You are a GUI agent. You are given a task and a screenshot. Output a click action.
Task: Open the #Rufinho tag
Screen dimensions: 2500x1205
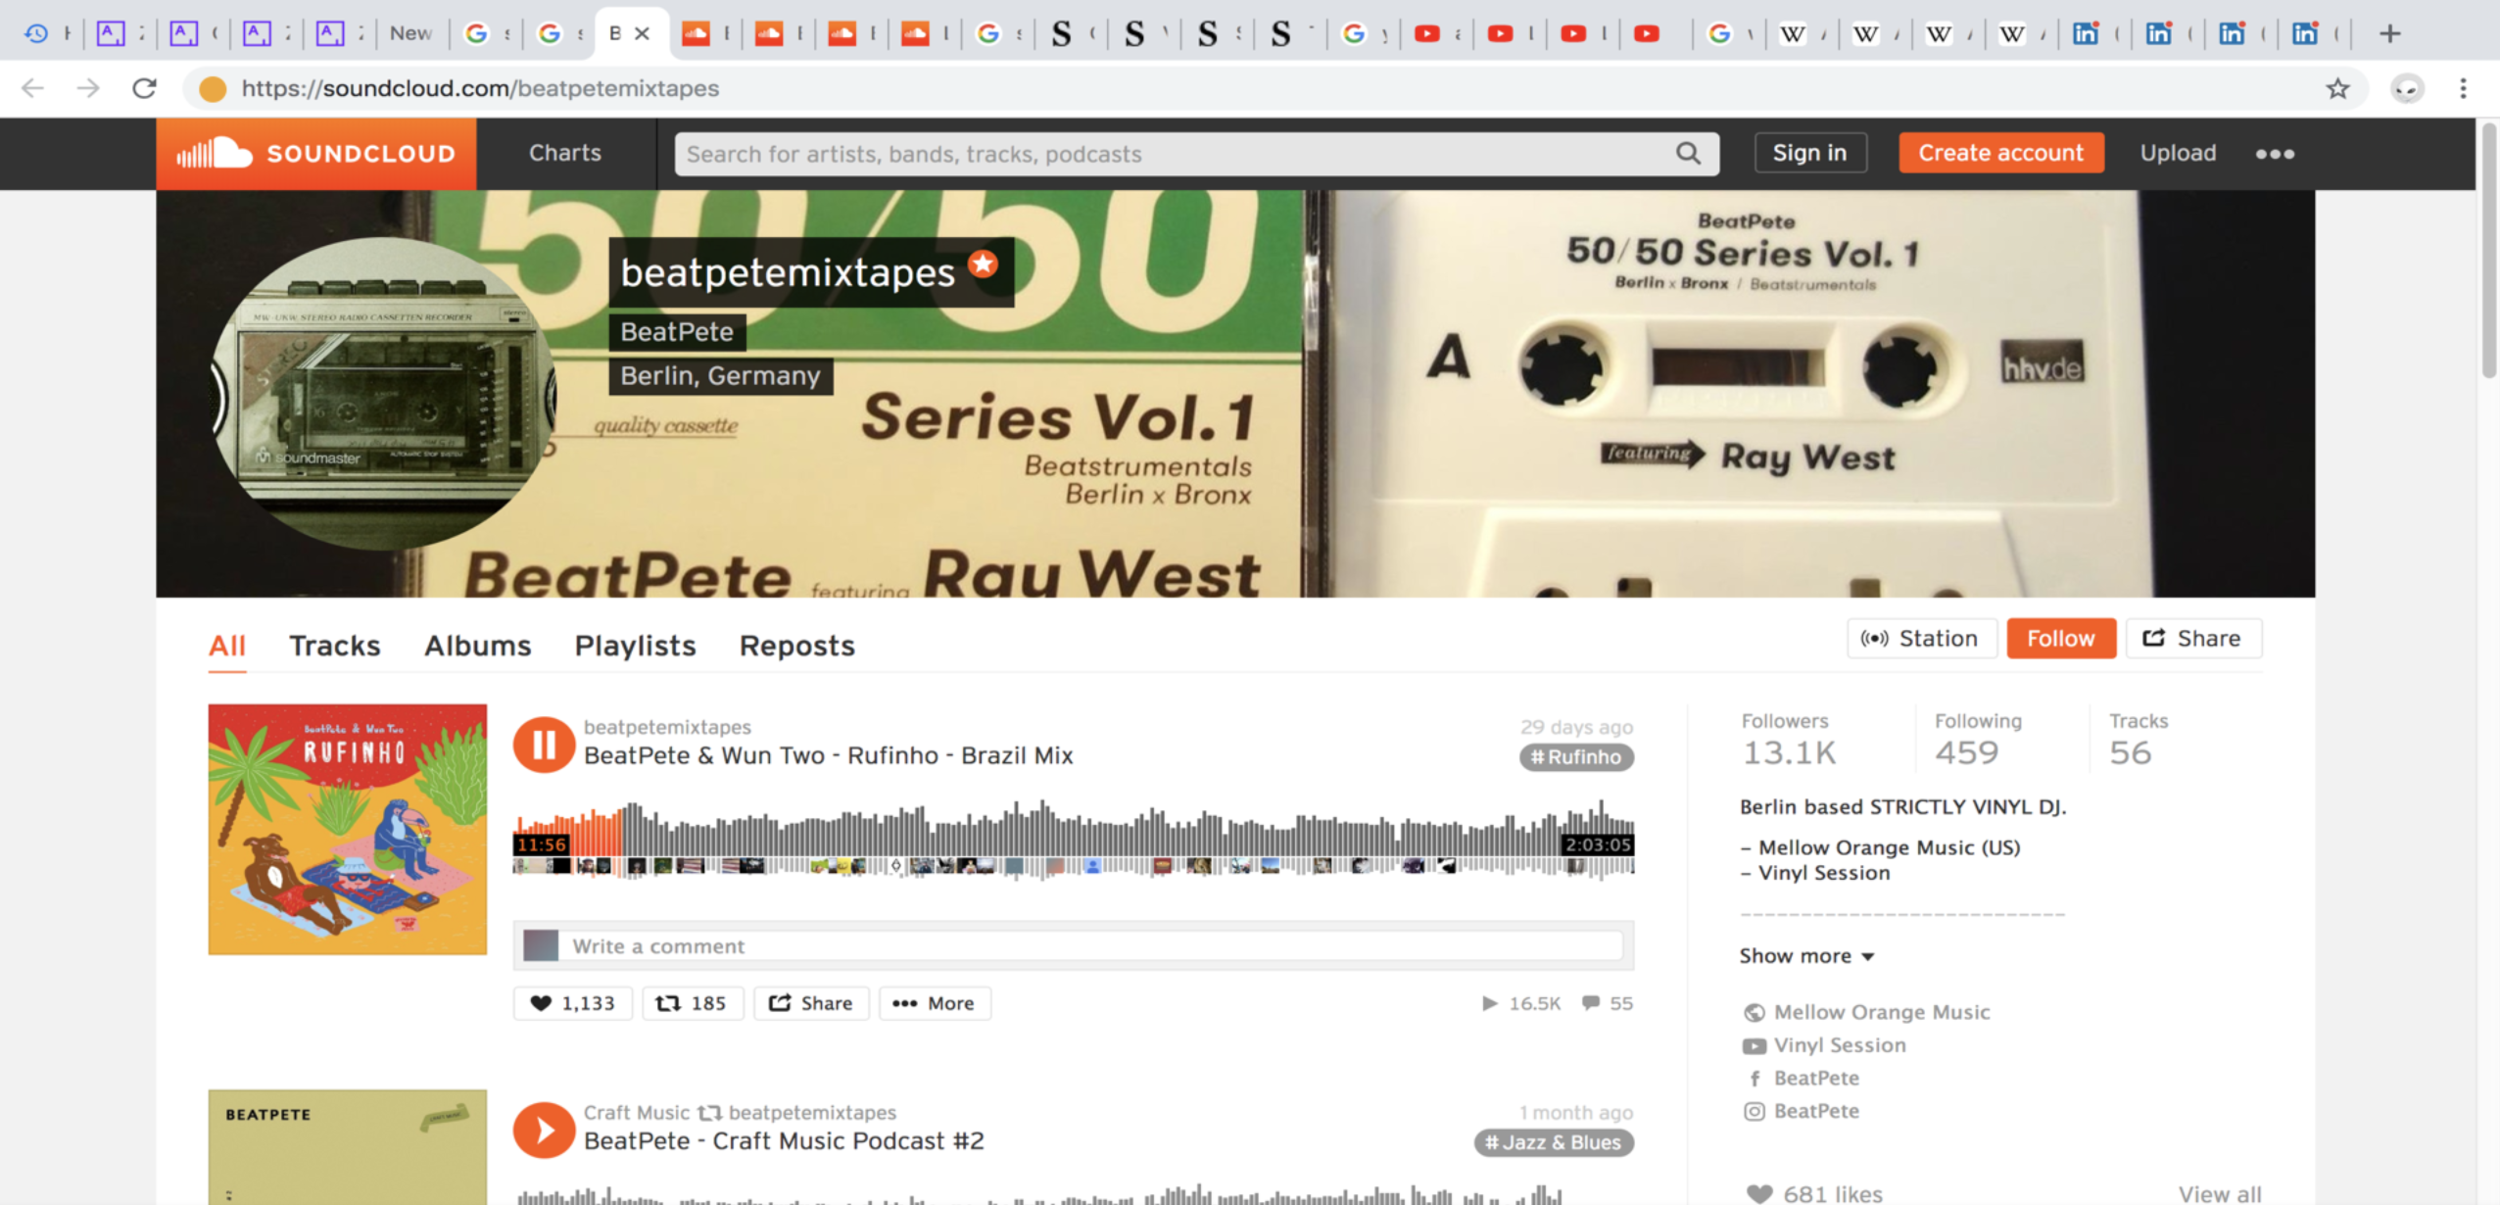tap(1576, 757)
